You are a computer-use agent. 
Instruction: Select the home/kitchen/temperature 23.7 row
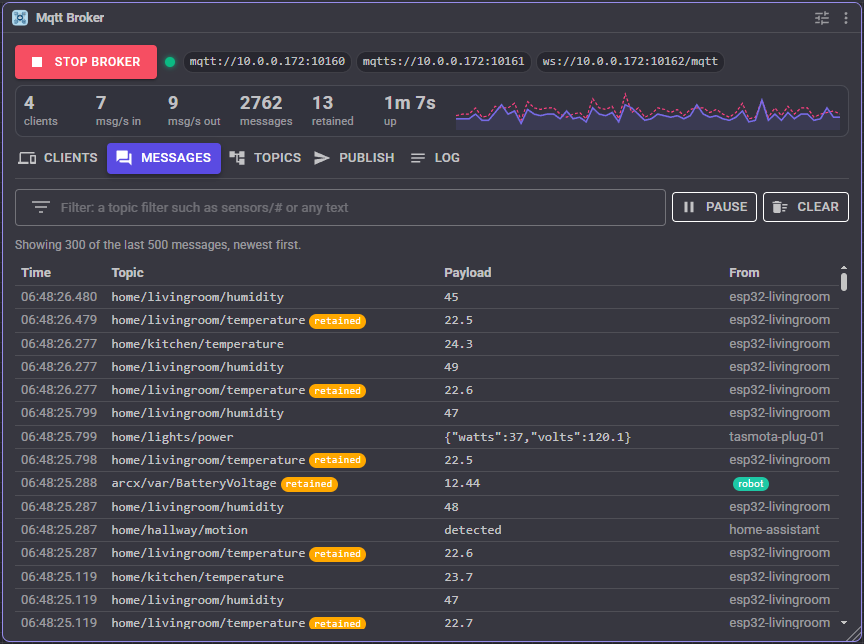tap(427, 577)
